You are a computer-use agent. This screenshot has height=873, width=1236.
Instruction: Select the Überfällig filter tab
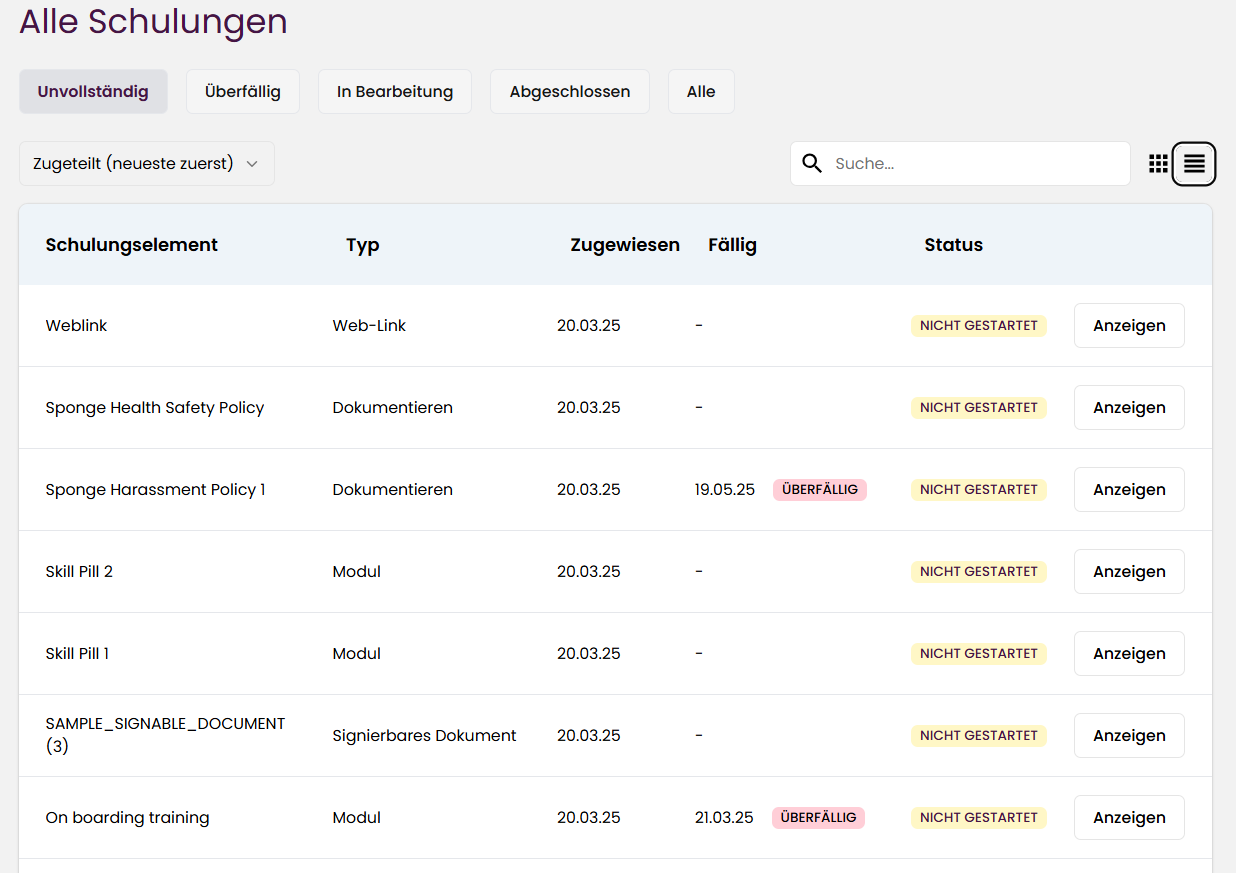[x=243, y=91]
